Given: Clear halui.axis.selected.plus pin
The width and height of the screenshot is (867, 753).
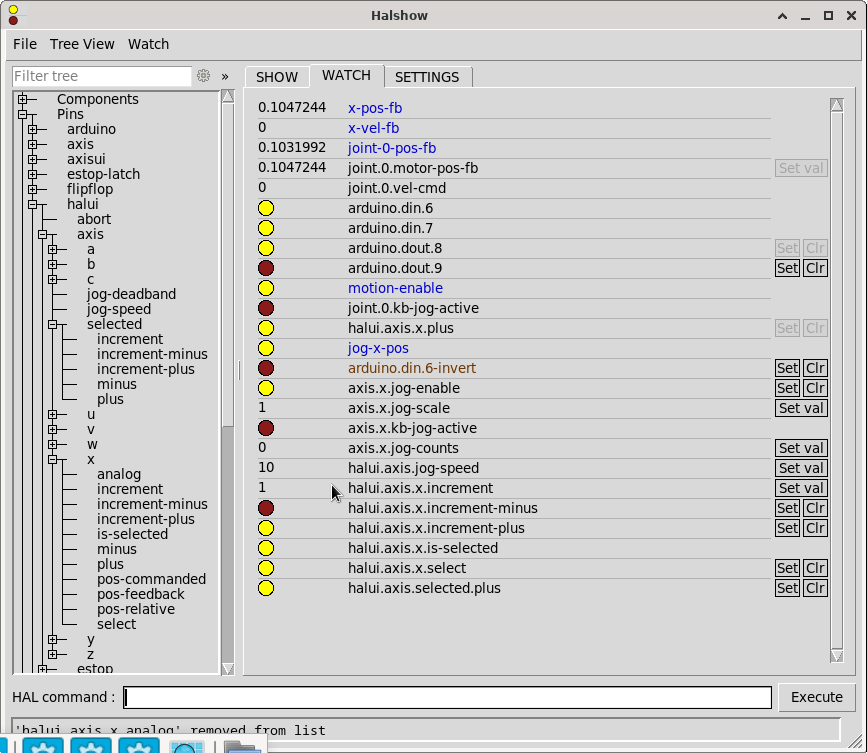Looking at the screenshot, I should [x=815, y=588].
